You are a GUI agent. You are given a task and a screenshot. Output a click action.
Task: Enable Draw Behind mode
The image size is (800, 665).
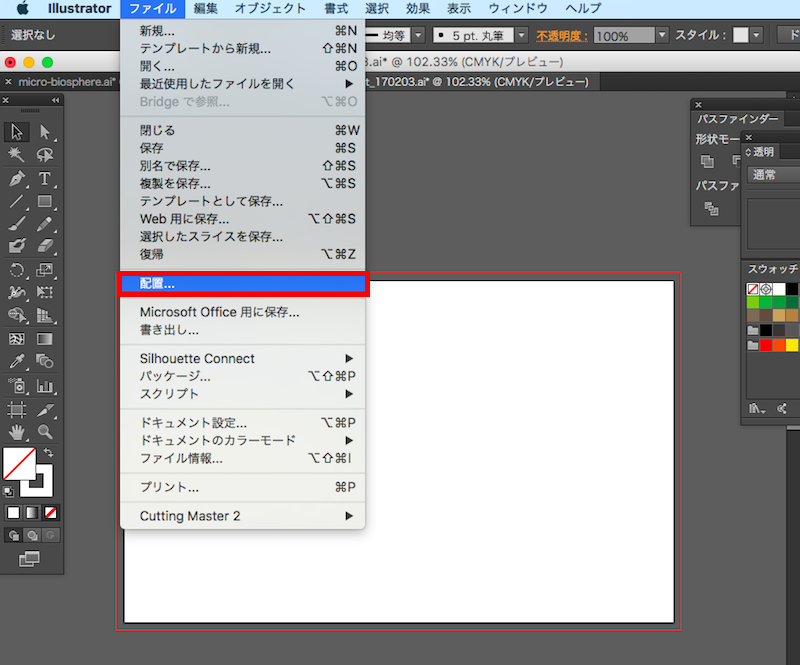(x=32, y=535)
